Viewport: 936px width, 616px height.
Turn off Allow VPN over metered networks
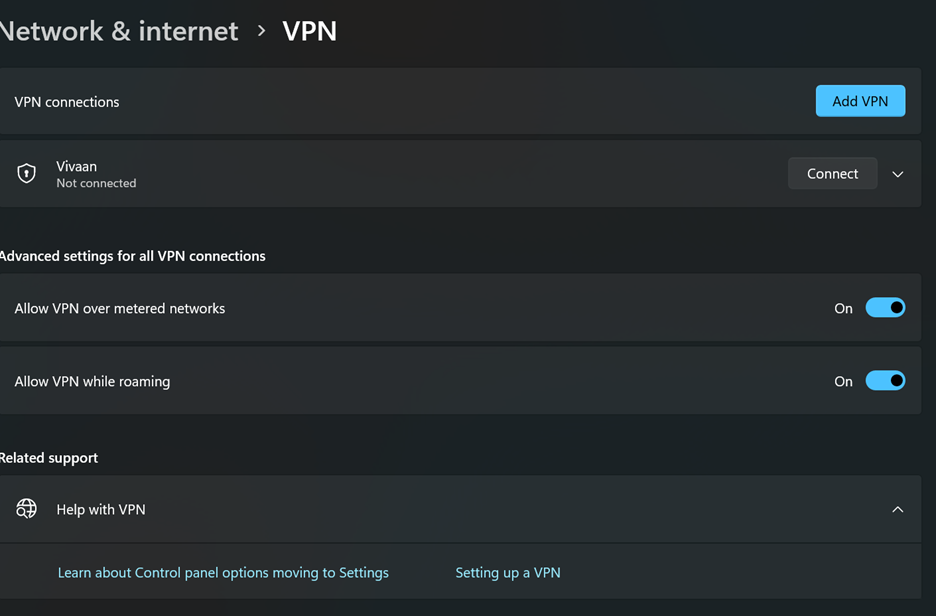(885, 308)
